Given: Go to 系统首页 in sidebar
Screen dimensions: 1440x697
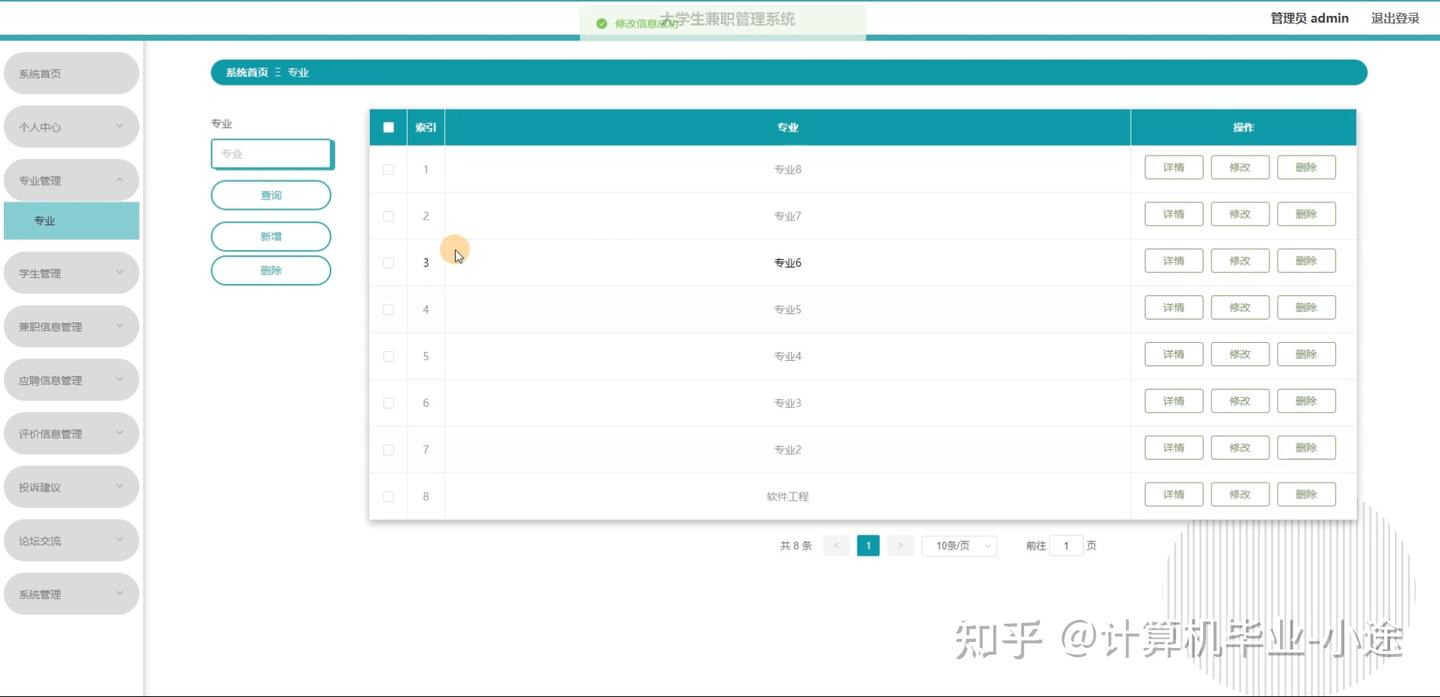Looking at the screenshot, I should (71, 73).
